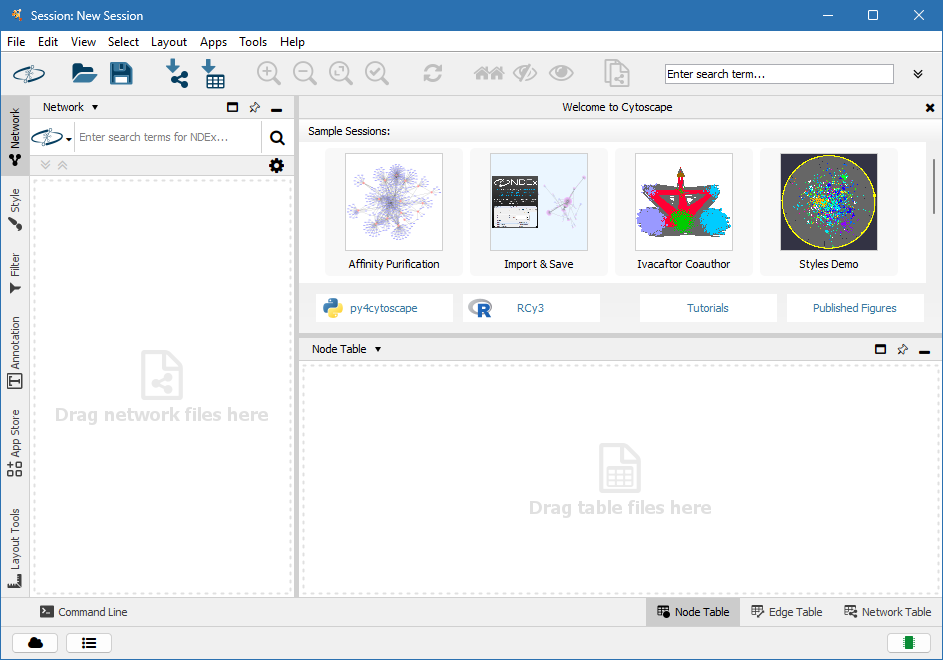Switch to the Filter side tab

click(15, 273)
